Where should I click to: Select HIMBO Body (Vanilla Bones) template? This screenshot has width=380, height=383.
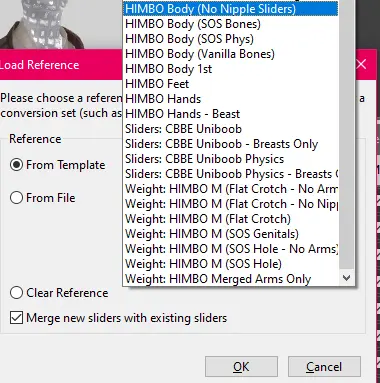(x=231, y=54)
